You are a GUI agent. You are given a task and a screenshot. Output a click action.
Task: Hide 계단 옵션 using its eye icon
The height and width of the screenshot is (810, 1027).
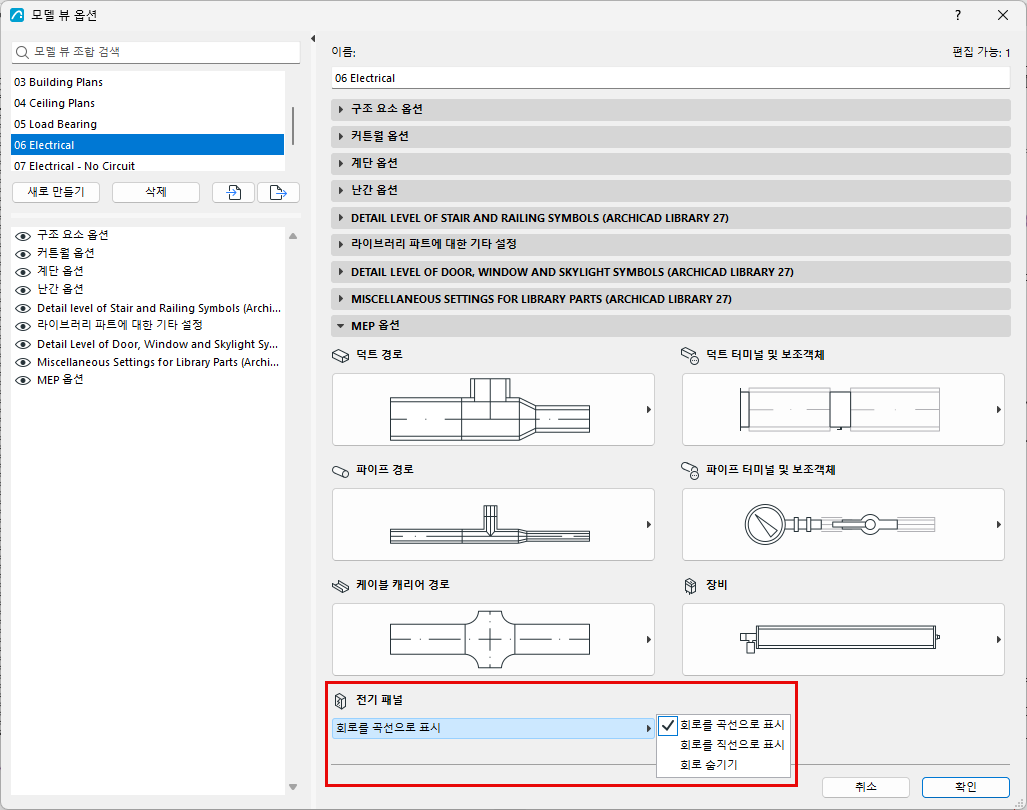(23, 272)
